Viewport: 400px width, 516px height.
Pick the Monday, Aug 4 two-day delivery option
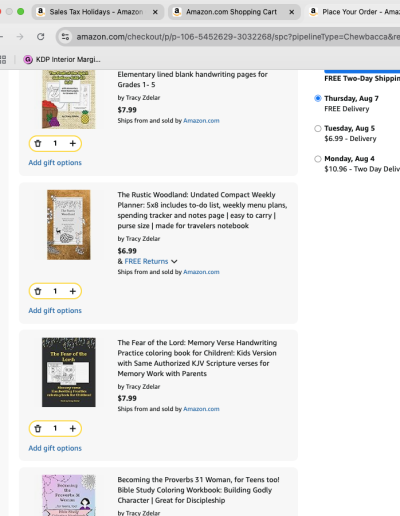tap(318, 159)
